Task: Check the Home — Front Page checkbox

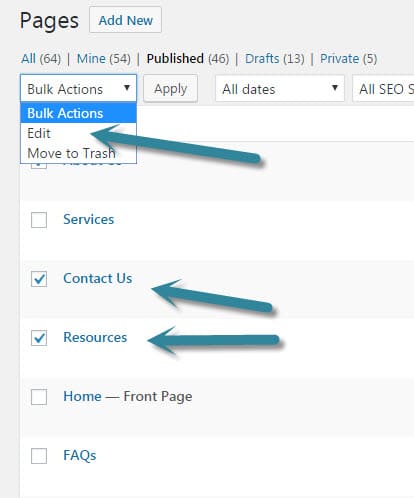Action: click(39, 397)
